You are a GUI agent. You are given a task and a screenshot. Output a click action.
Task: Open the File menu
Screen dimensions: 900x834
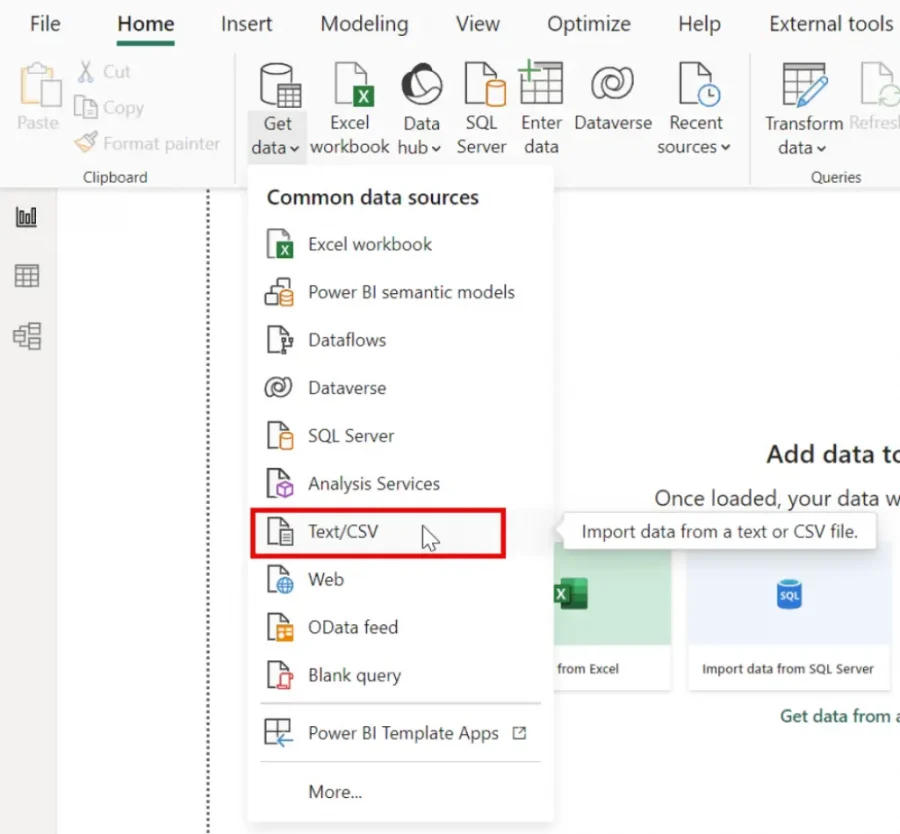coord(45,24)
